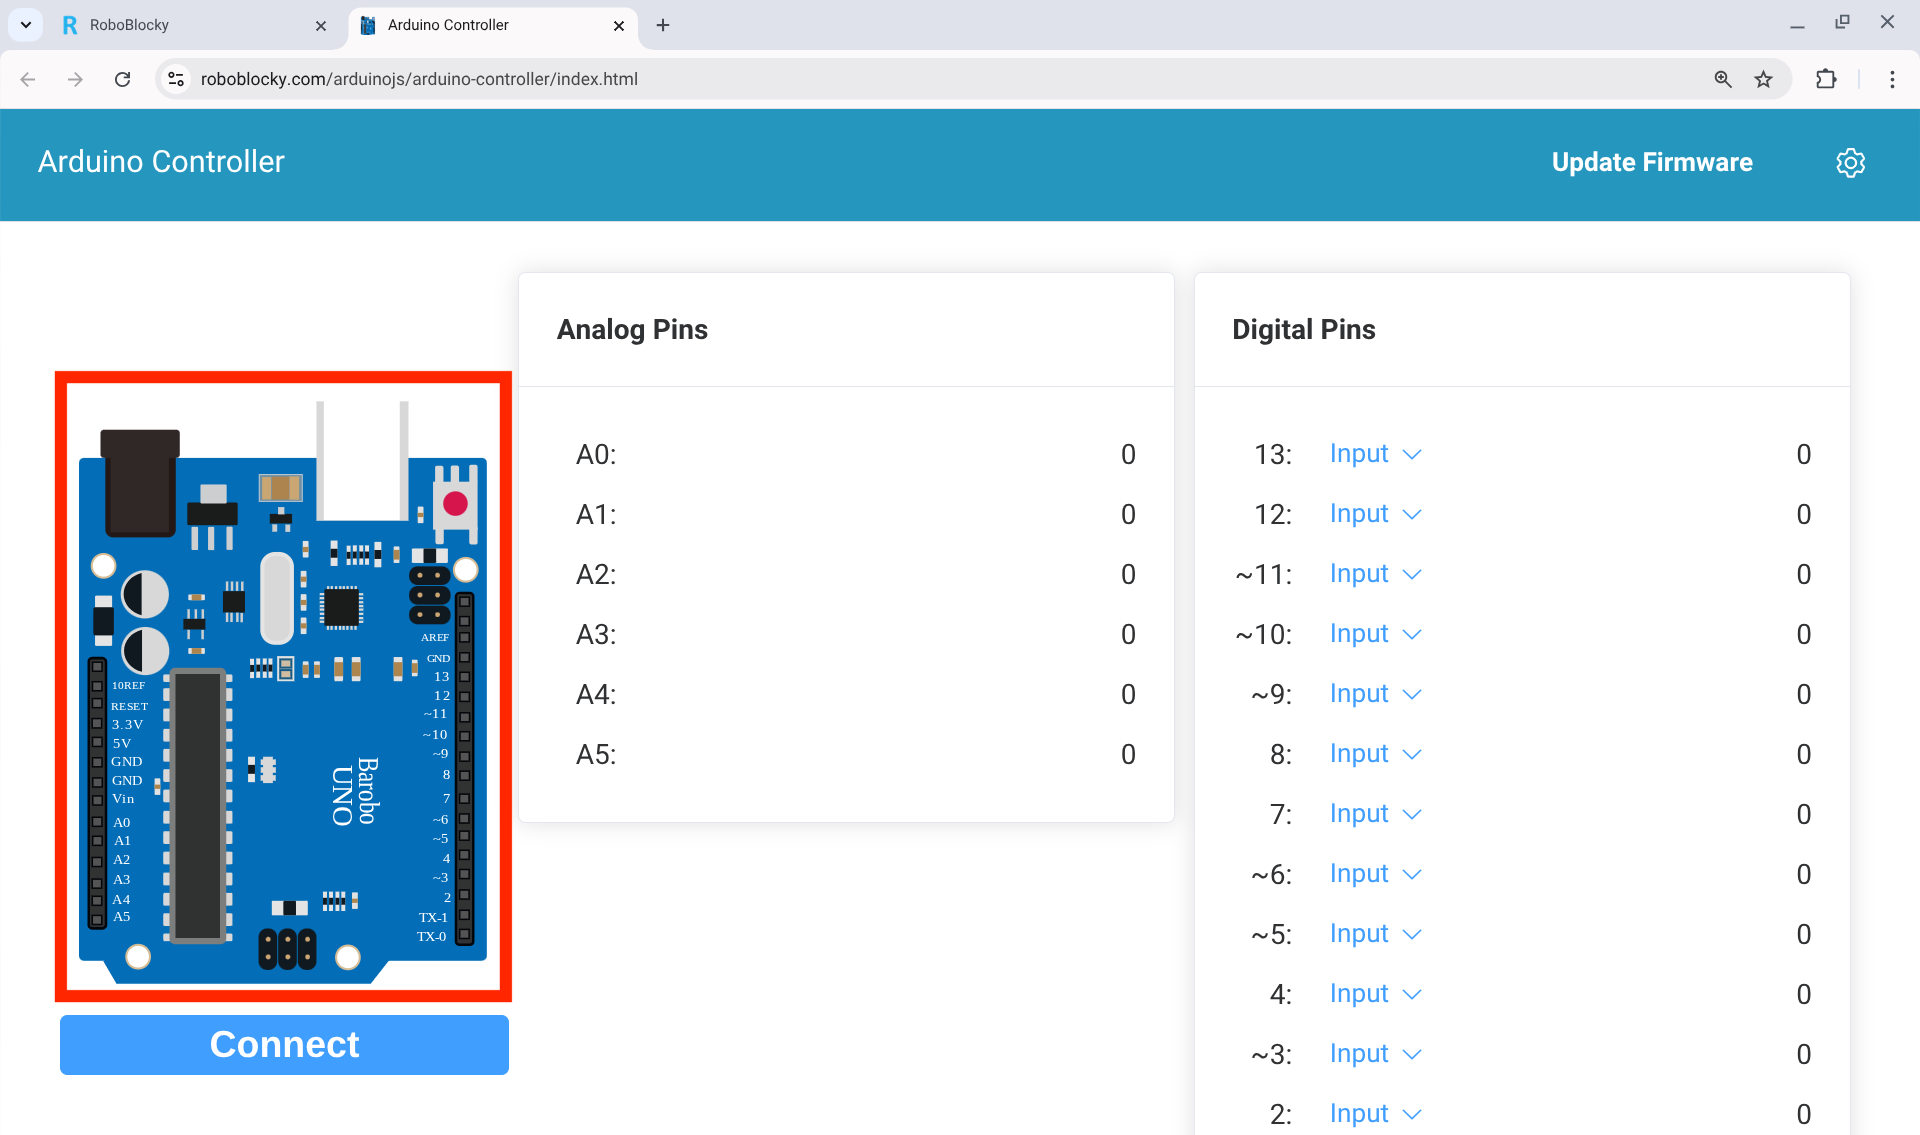Click Update Firmware link
This screenshot has width=1920, height=1135.
coord(1652,163)
